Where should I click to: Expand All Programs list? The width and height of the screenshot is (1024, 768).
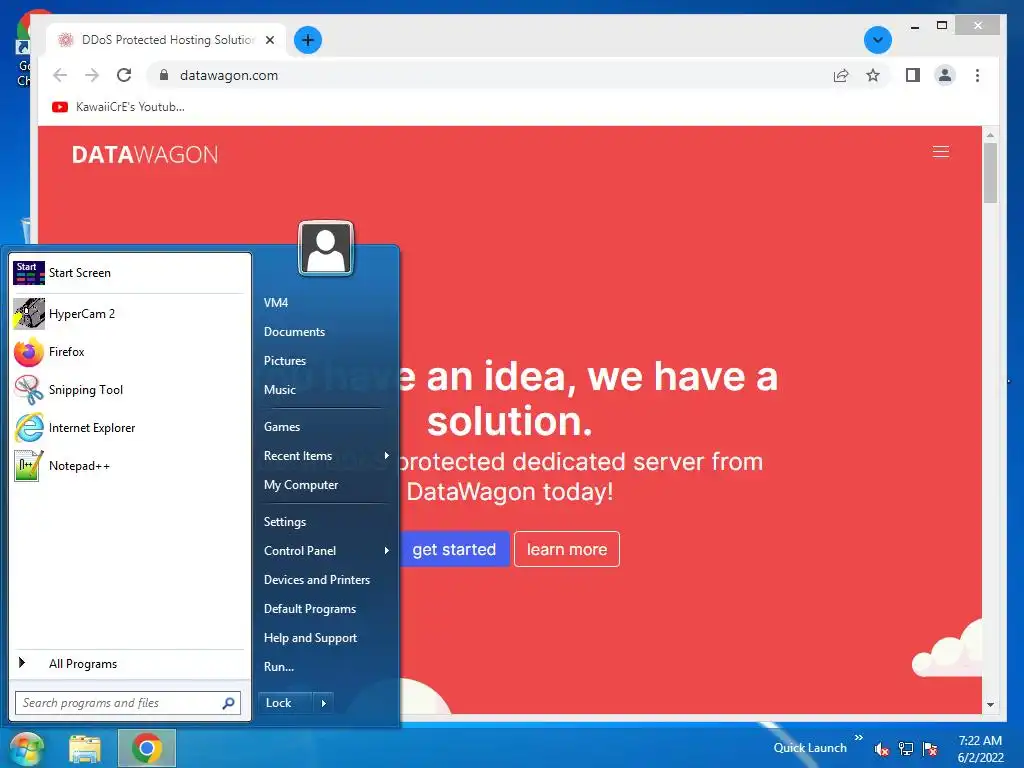coord(129,664)
